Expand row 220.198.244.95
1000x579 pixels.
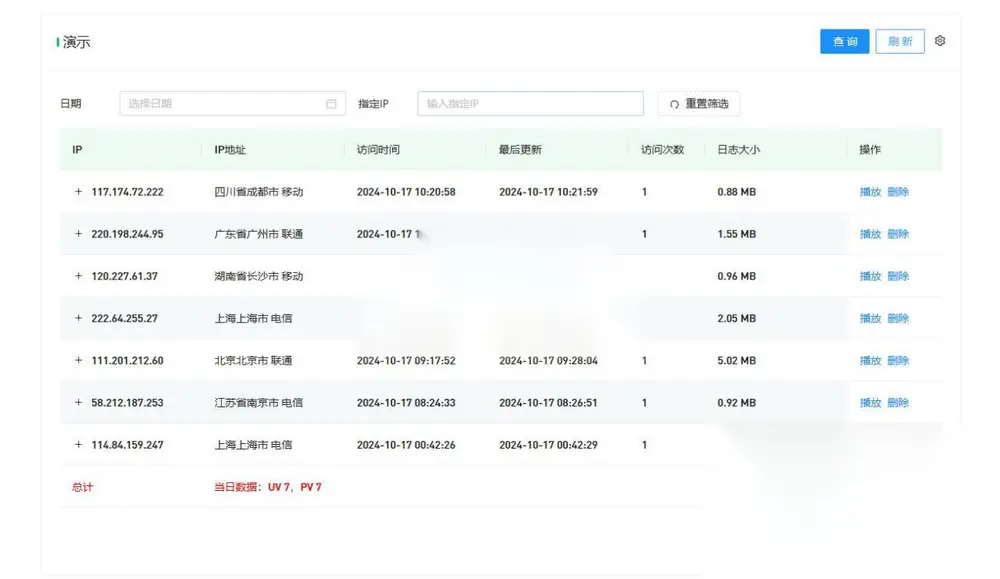pyautogui.click(x=78, y=233)
